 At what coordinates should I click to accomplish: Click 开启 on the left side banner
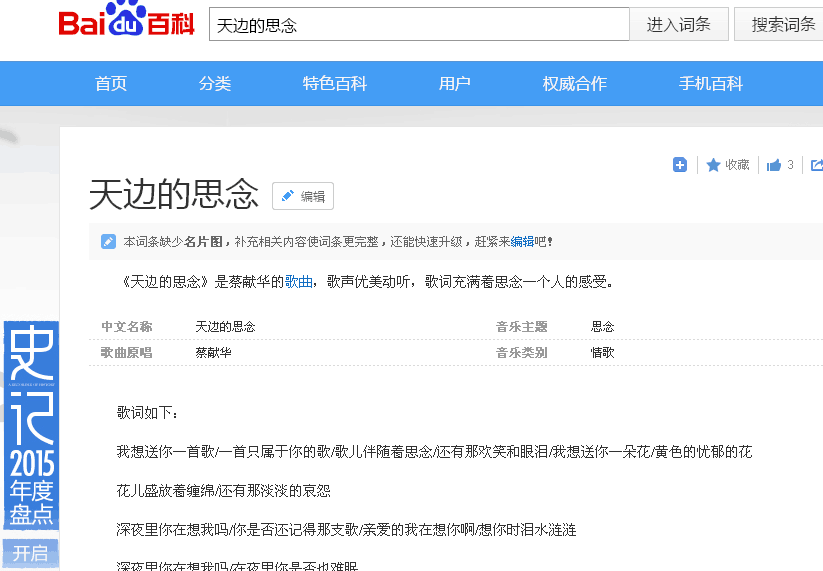pyautogui.click(x=31, y=553)
